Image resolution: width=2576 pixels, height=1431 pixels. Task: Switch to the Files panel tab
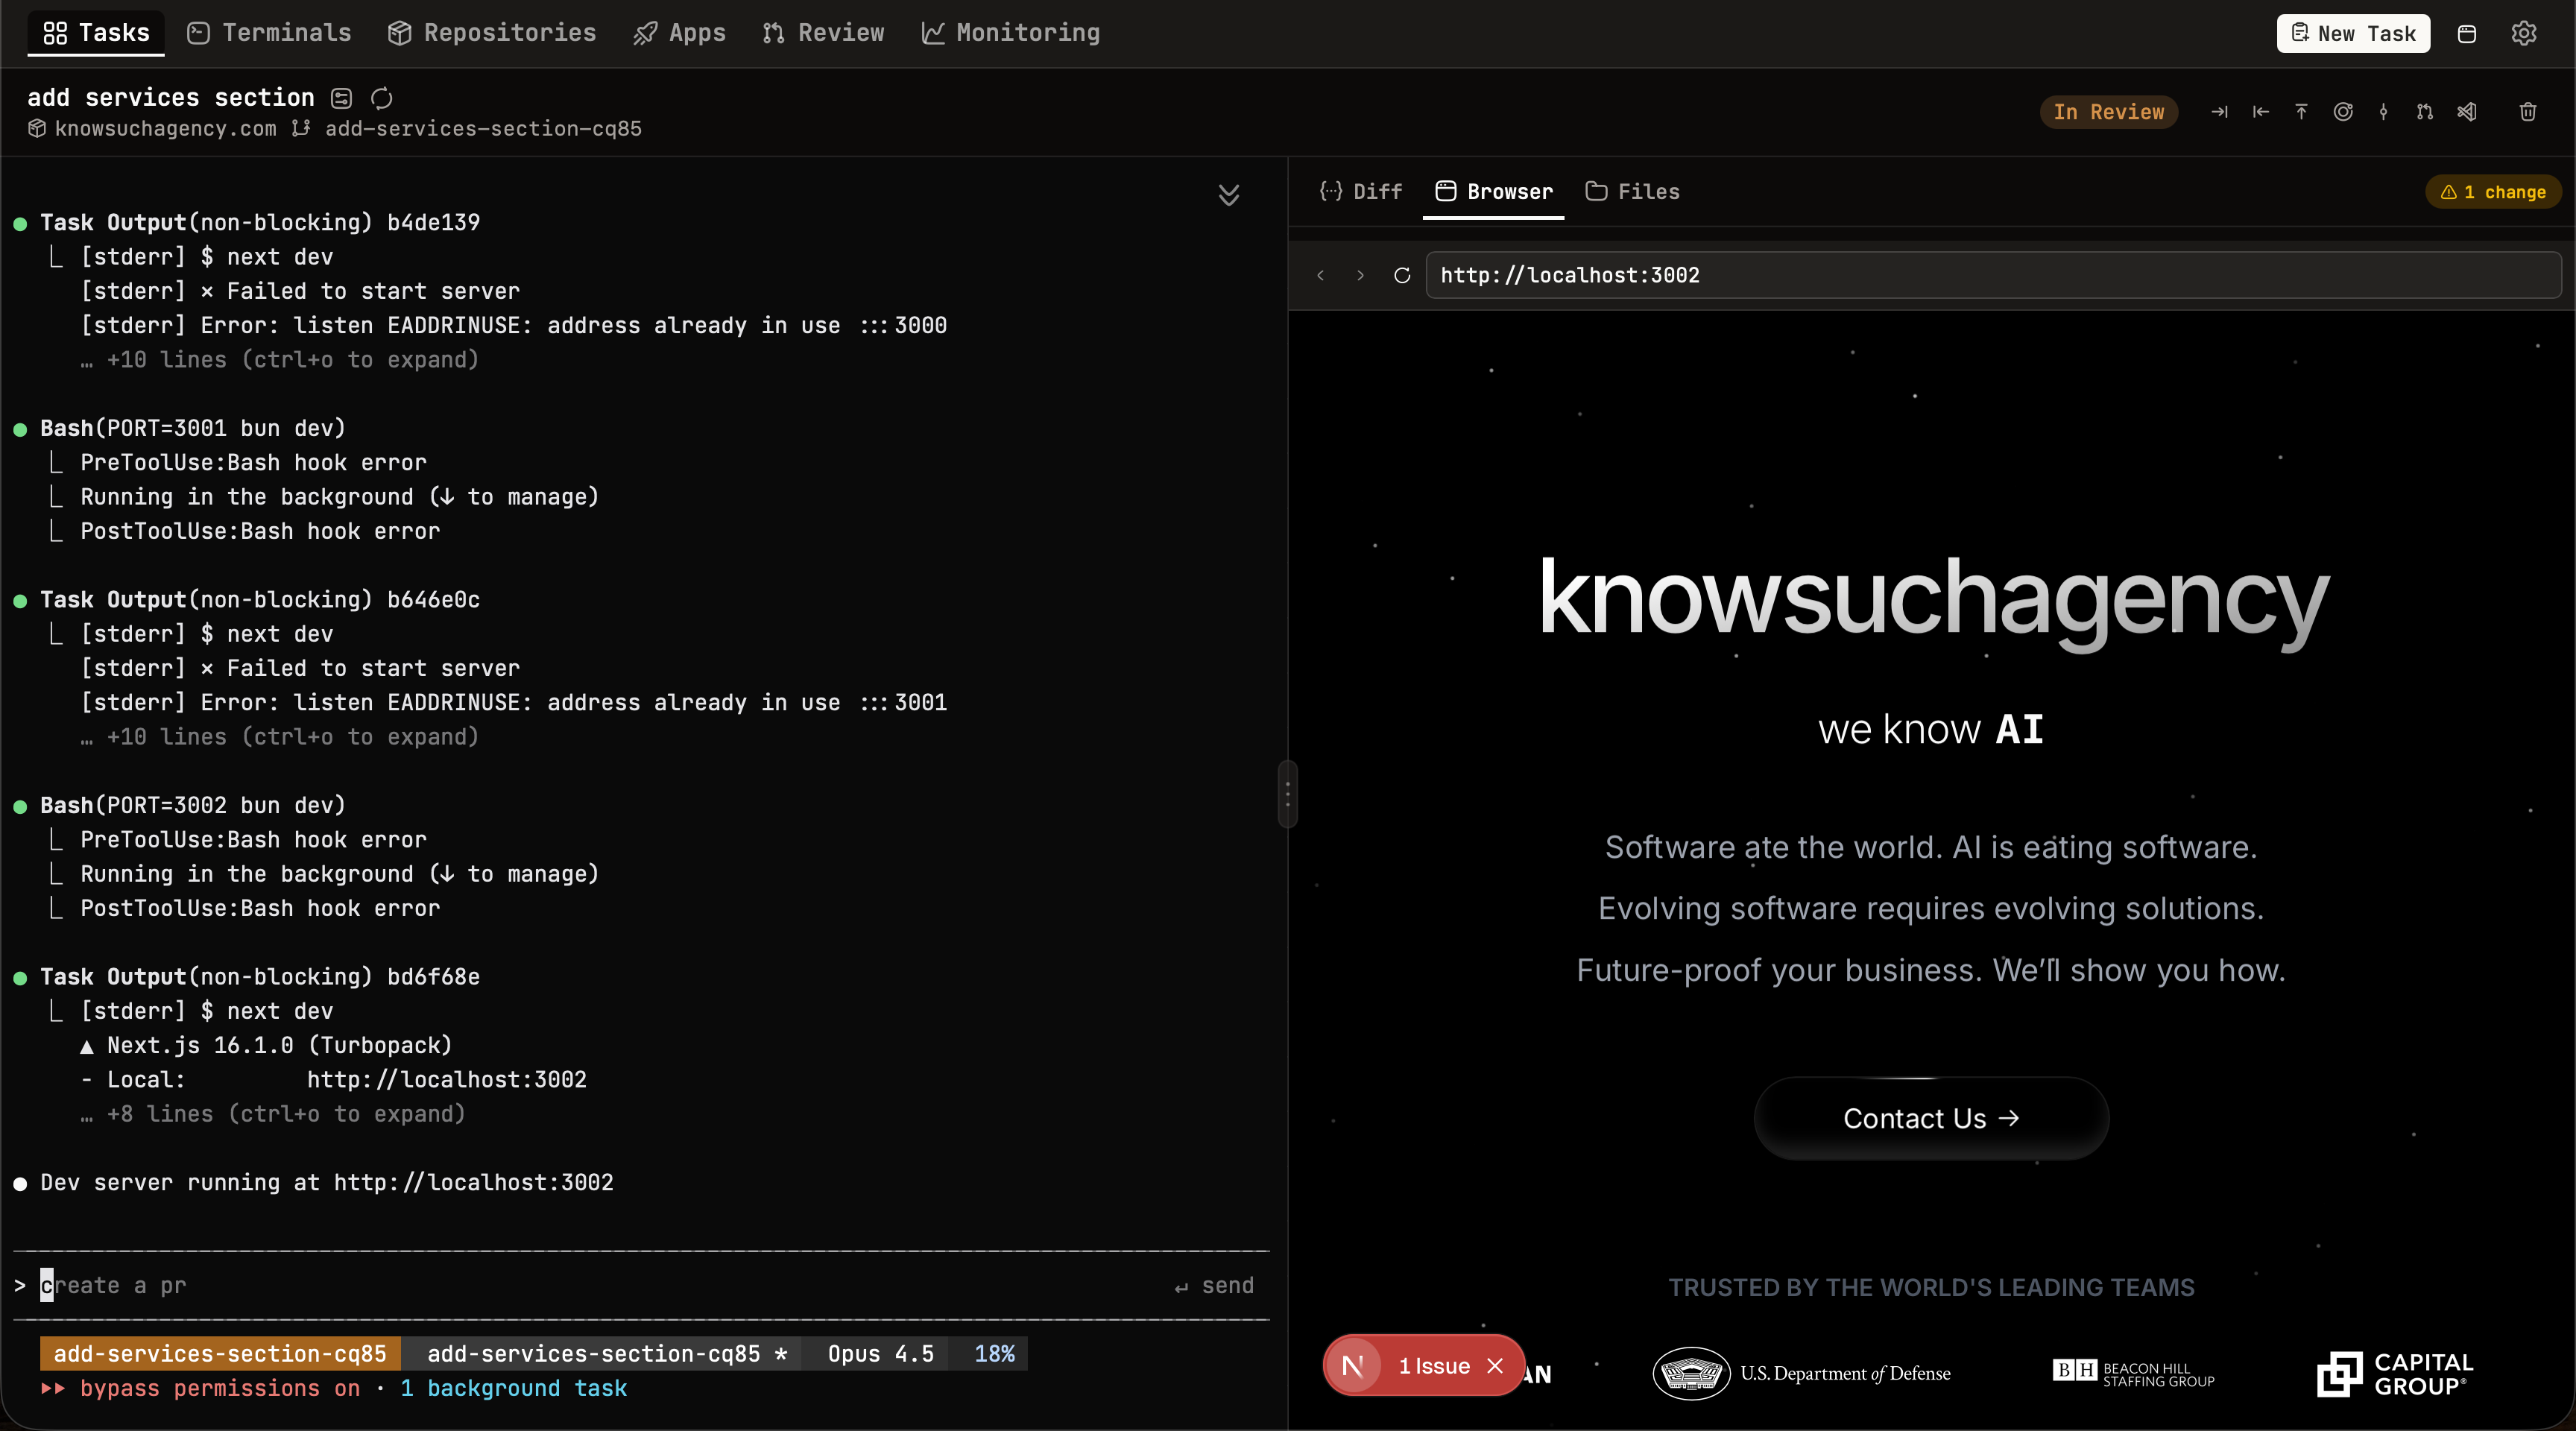pyautogui.click(x=1633, y=191)
